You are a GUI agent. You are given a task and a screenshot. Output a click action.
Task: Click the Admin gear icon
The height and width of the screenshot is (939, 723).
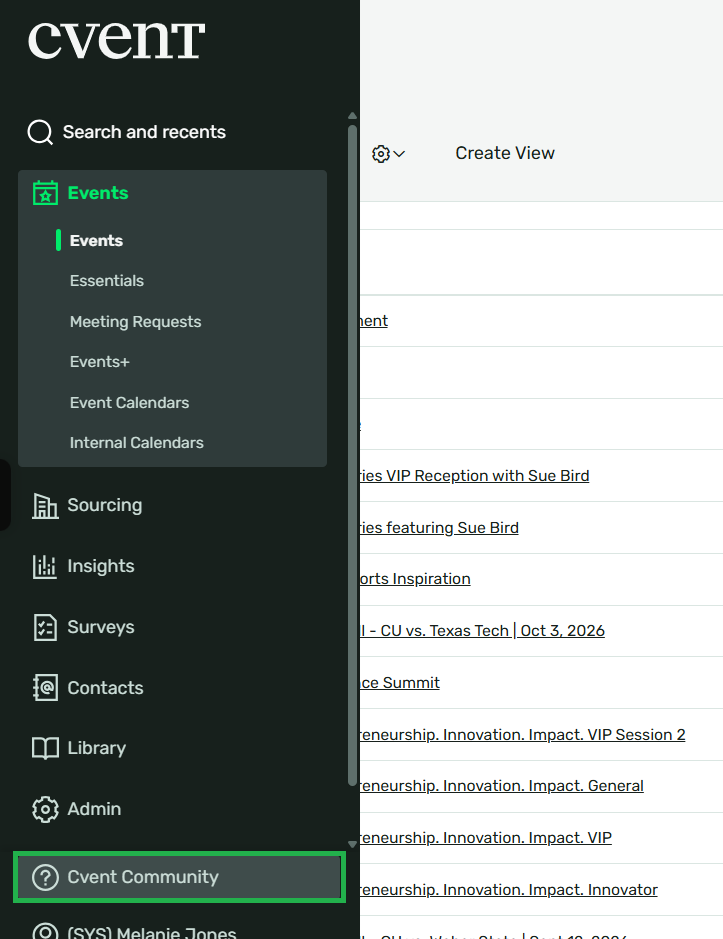click(45, 809)
